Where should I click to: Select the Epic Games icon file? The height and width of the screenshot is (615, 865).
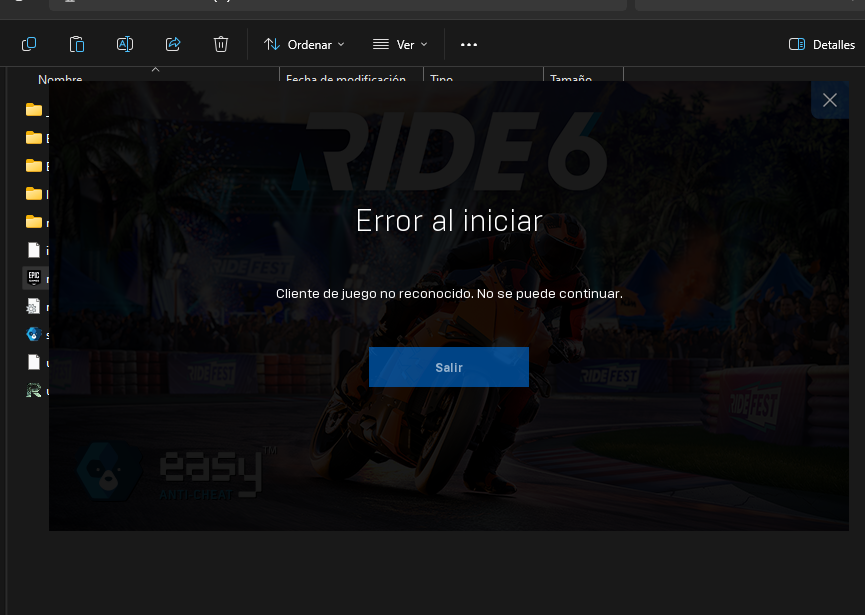[x=34, y=277]
